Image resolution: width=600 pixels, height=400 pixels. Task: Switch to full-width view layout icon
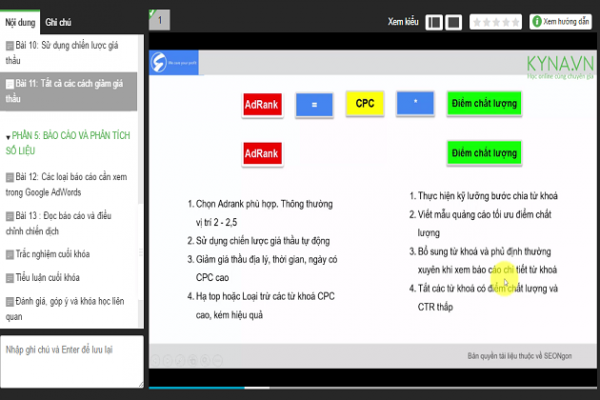(x=456, y=21)
